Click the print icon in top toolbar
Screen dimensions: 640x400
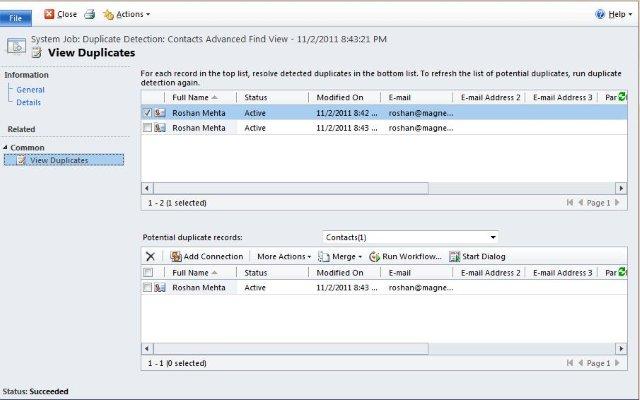[89, 15]
